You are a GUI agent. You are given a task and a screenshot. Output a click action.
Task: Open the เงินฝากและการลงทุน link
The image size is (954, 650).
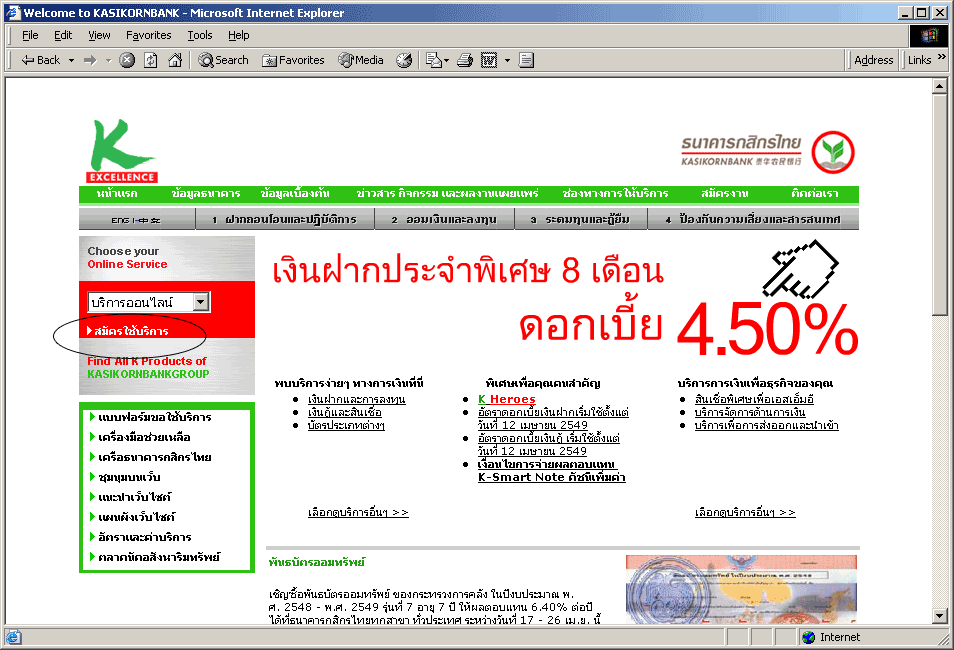(x=357, y=399)
